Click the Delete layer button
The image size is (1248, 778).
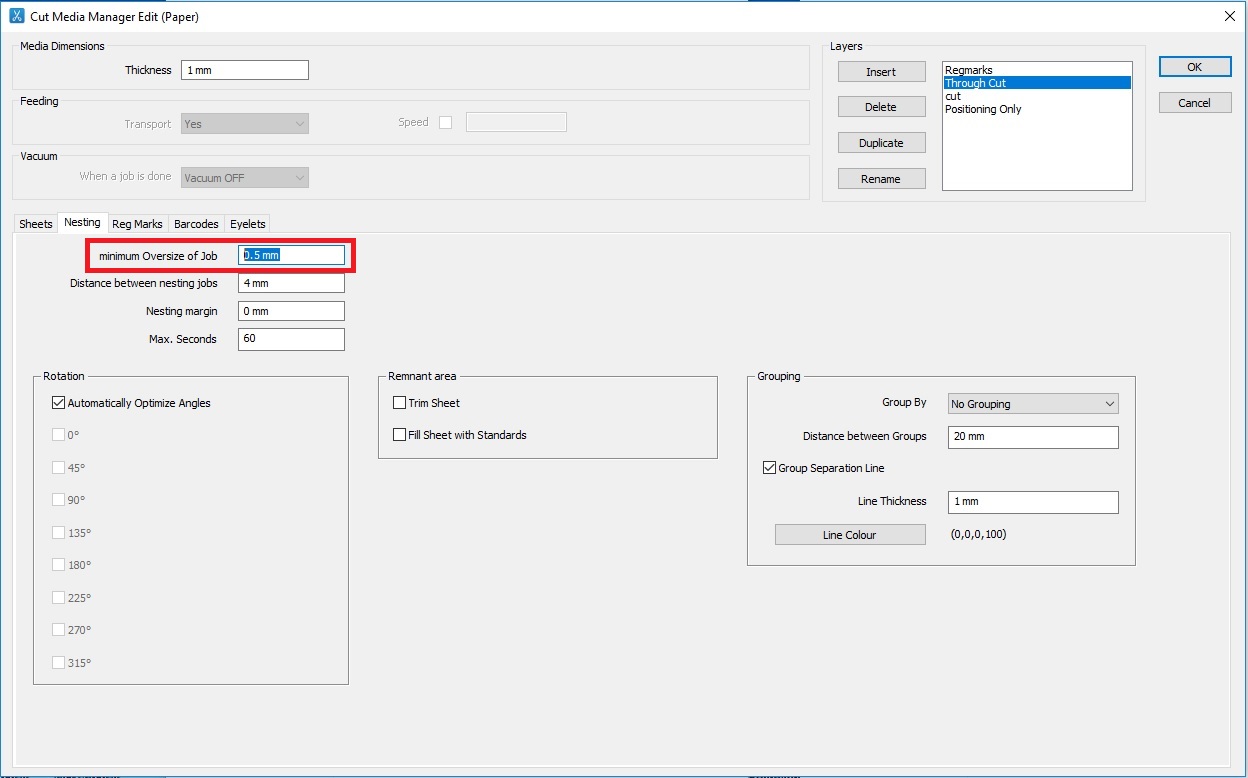pyautogui.click(x=881, y=107)
